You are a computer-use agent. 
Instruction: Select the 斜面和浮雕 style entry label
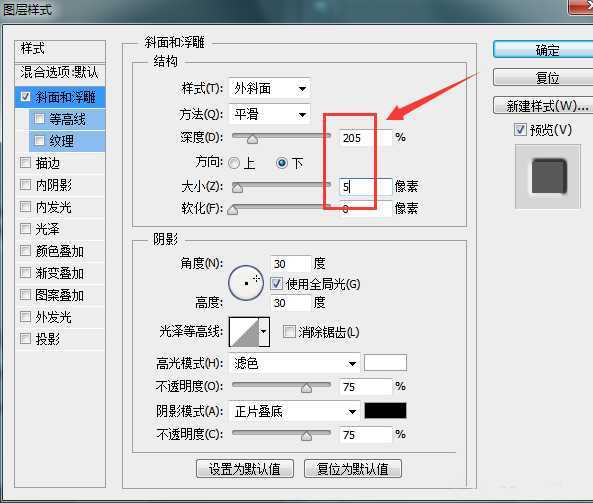click(65, 97)
